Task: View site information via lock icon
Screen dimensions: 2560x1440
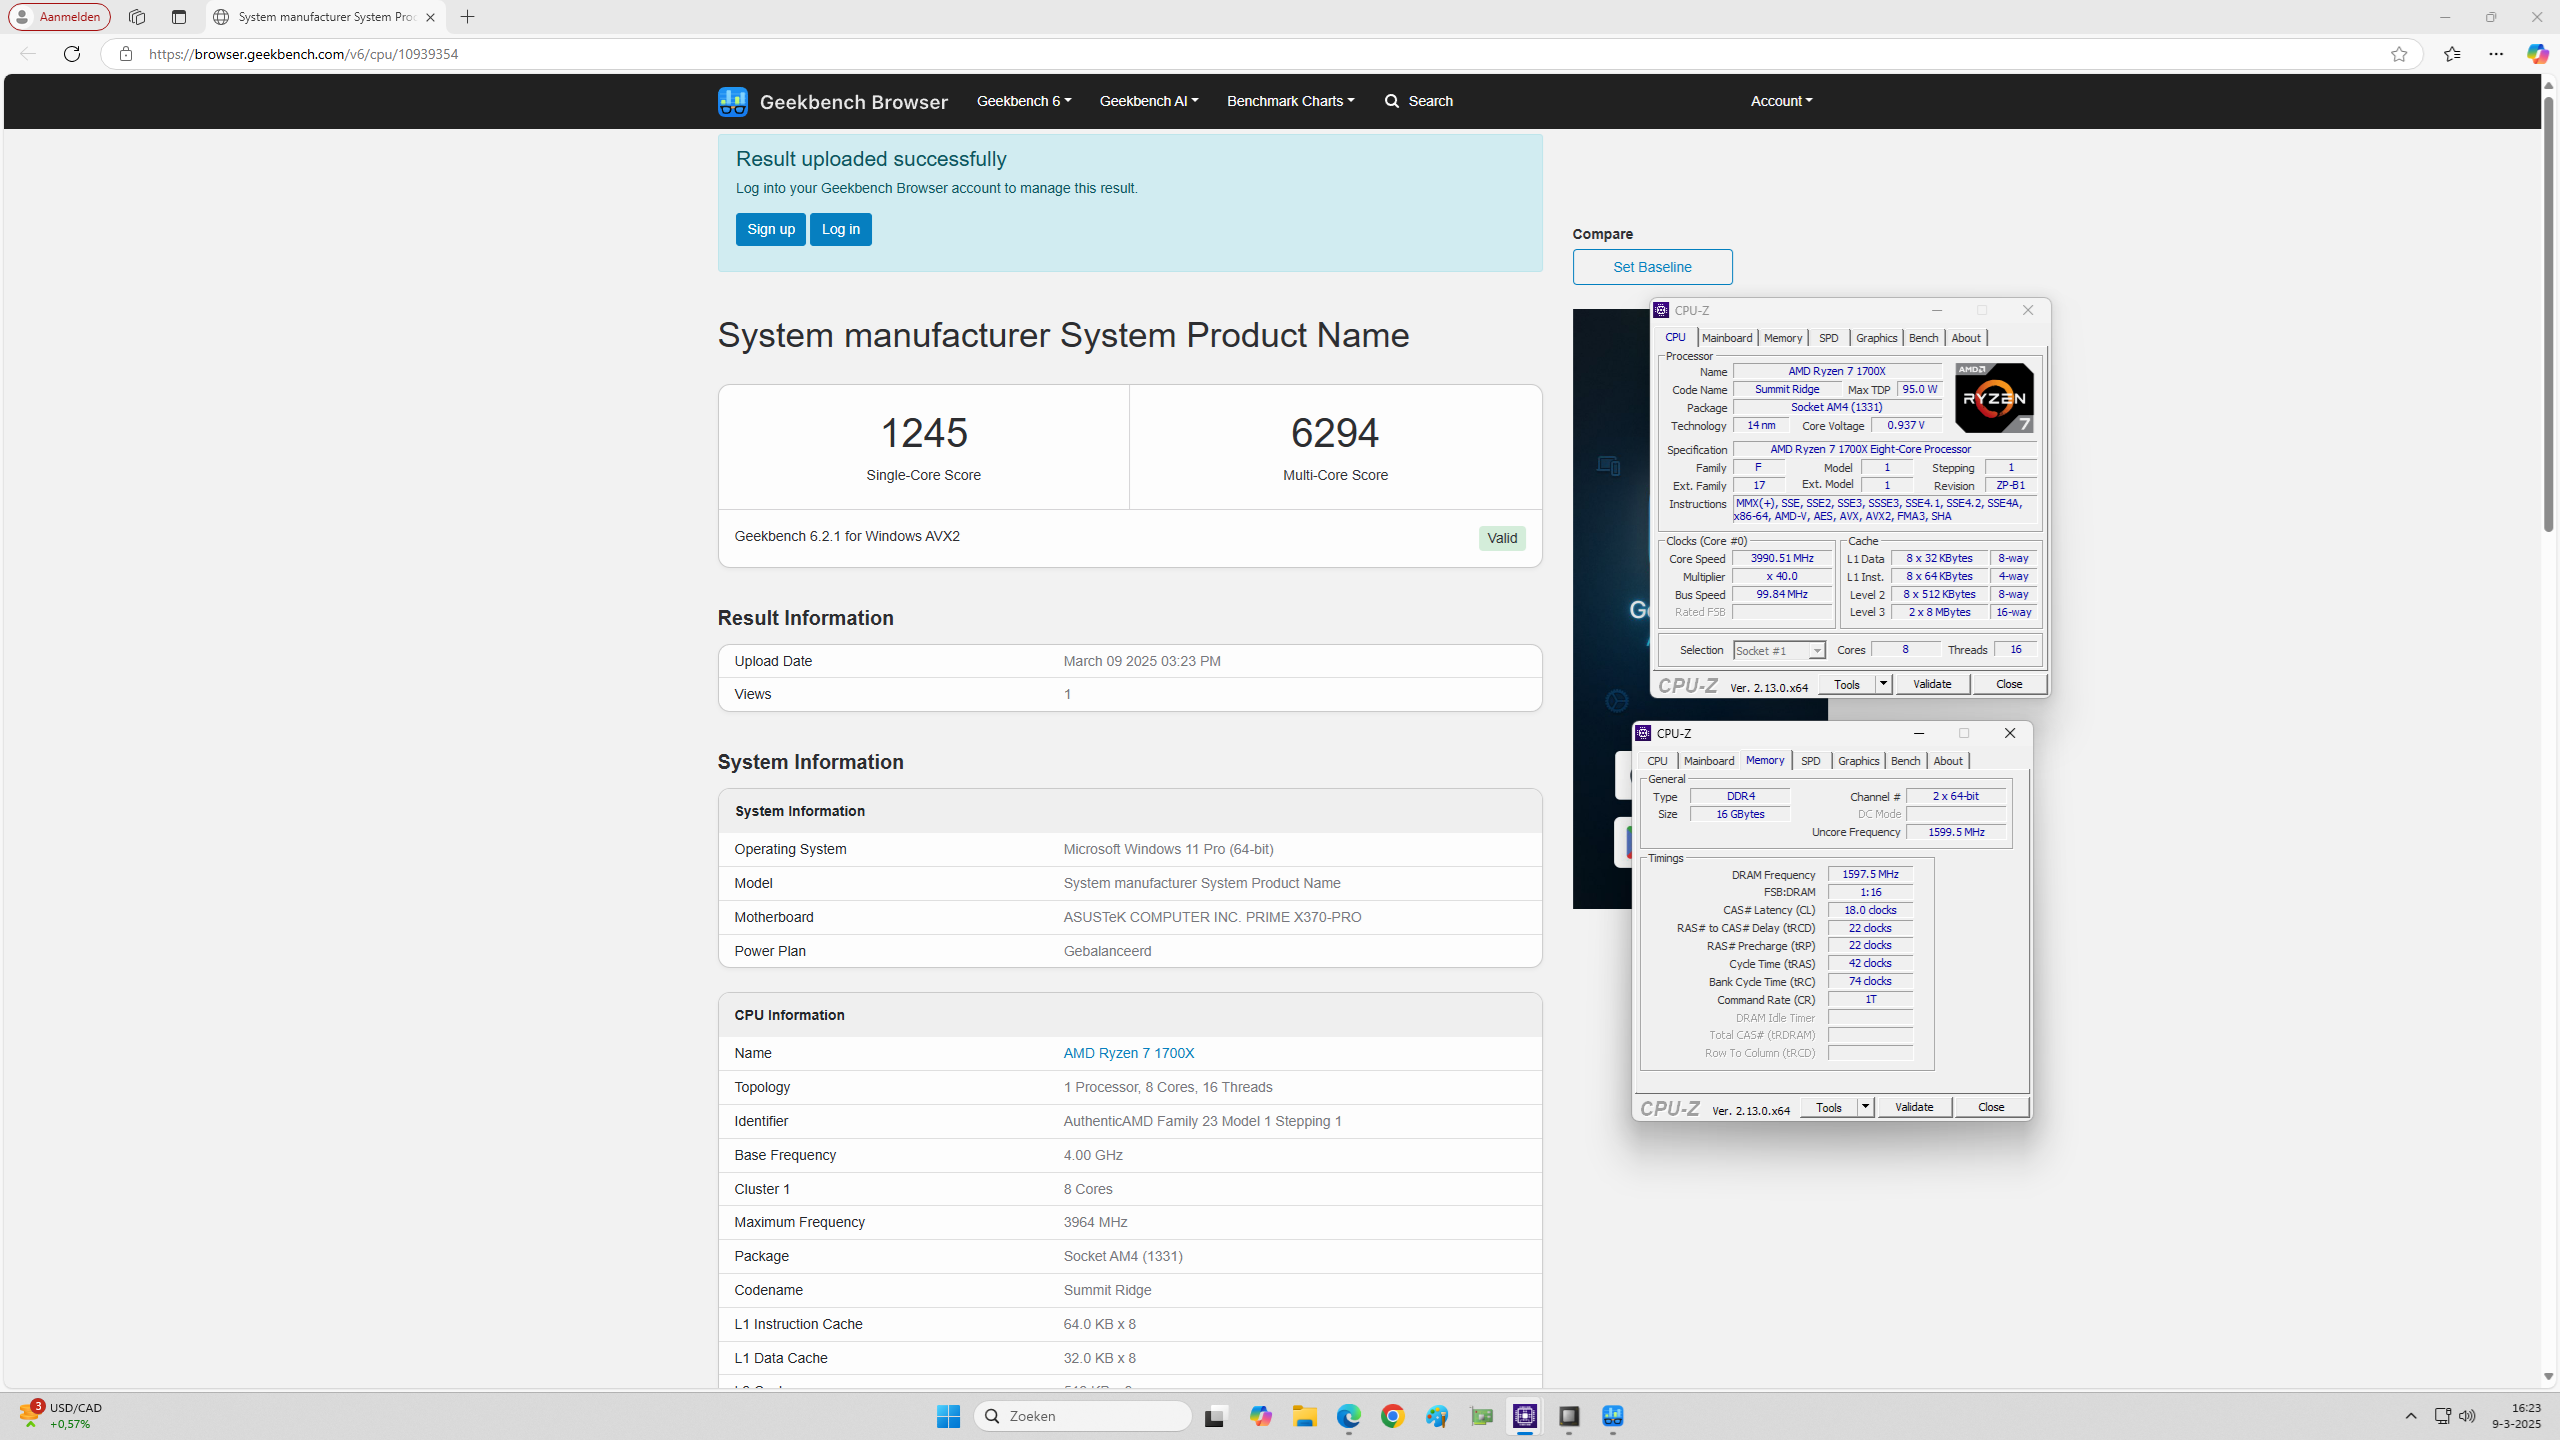Action: point(125,54)
